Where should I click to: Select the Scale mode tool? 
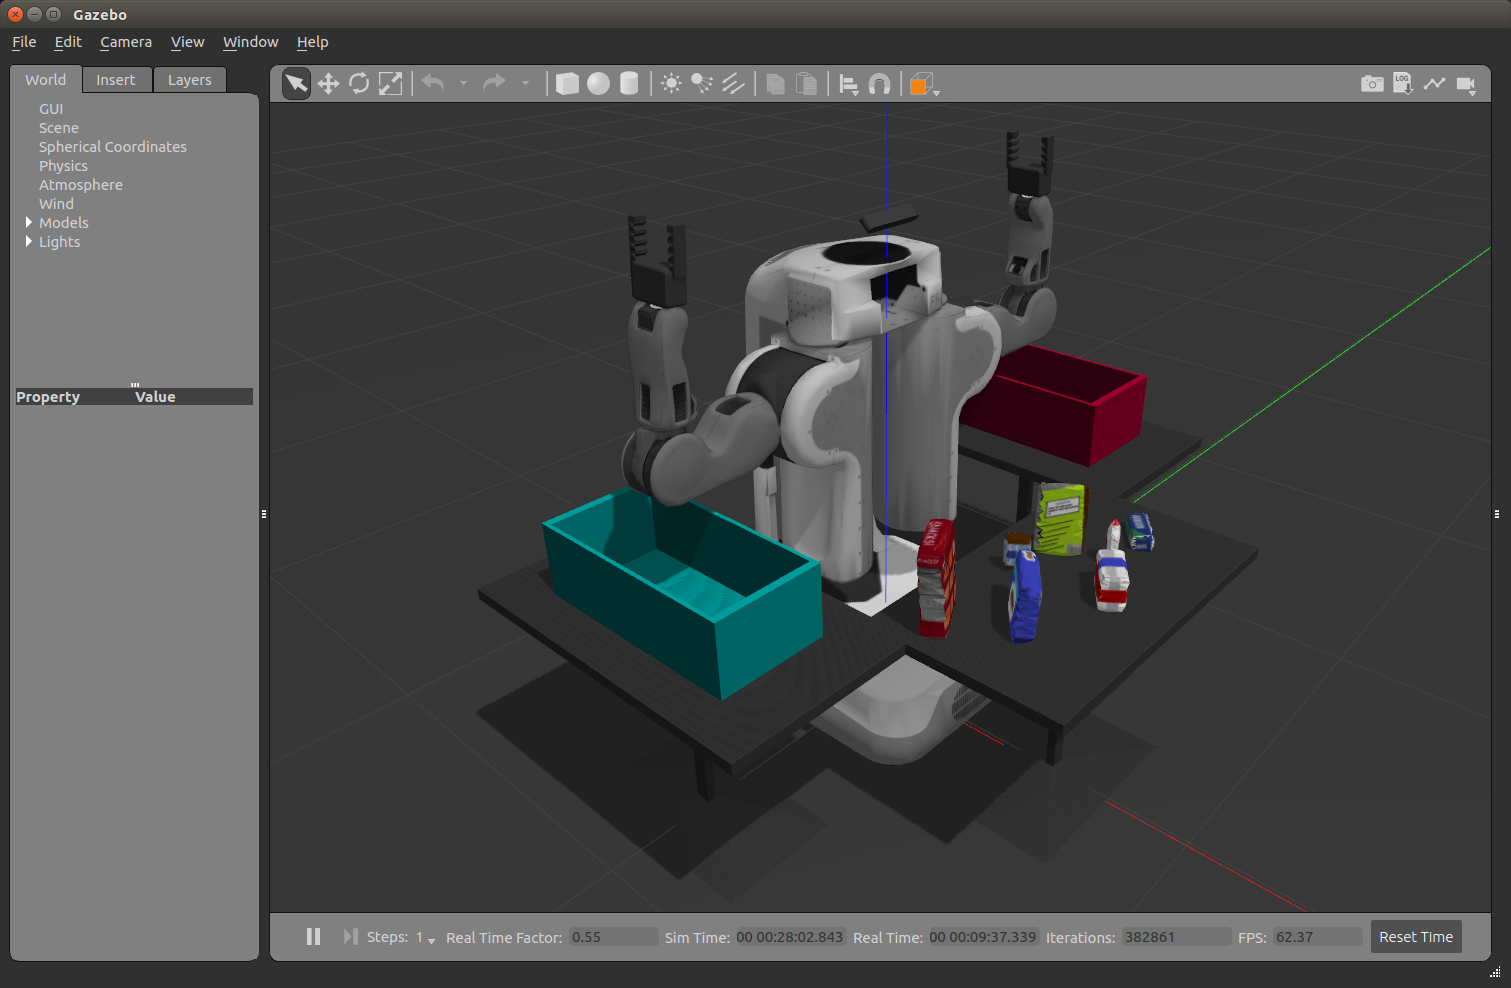tap(391, 84)
